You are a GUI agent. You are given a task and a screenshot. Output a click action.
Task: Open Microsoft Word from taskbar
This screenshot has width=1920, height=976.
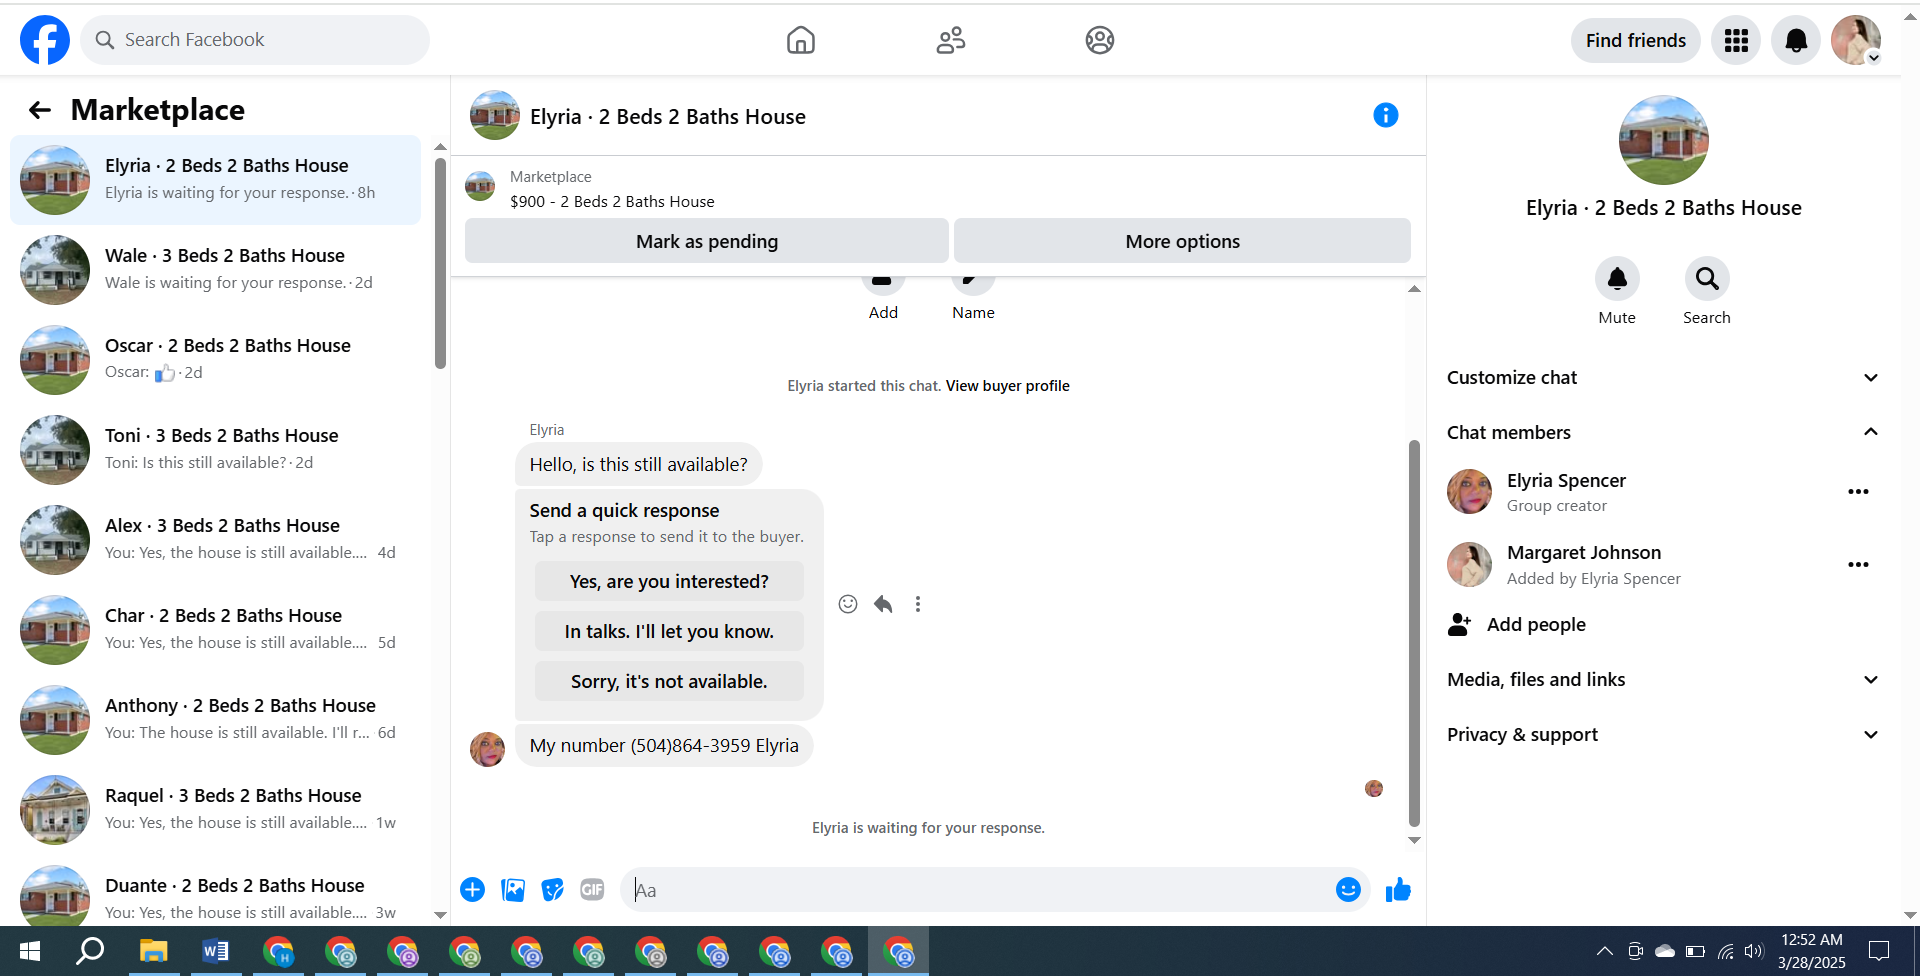click(x=215, y=951)
